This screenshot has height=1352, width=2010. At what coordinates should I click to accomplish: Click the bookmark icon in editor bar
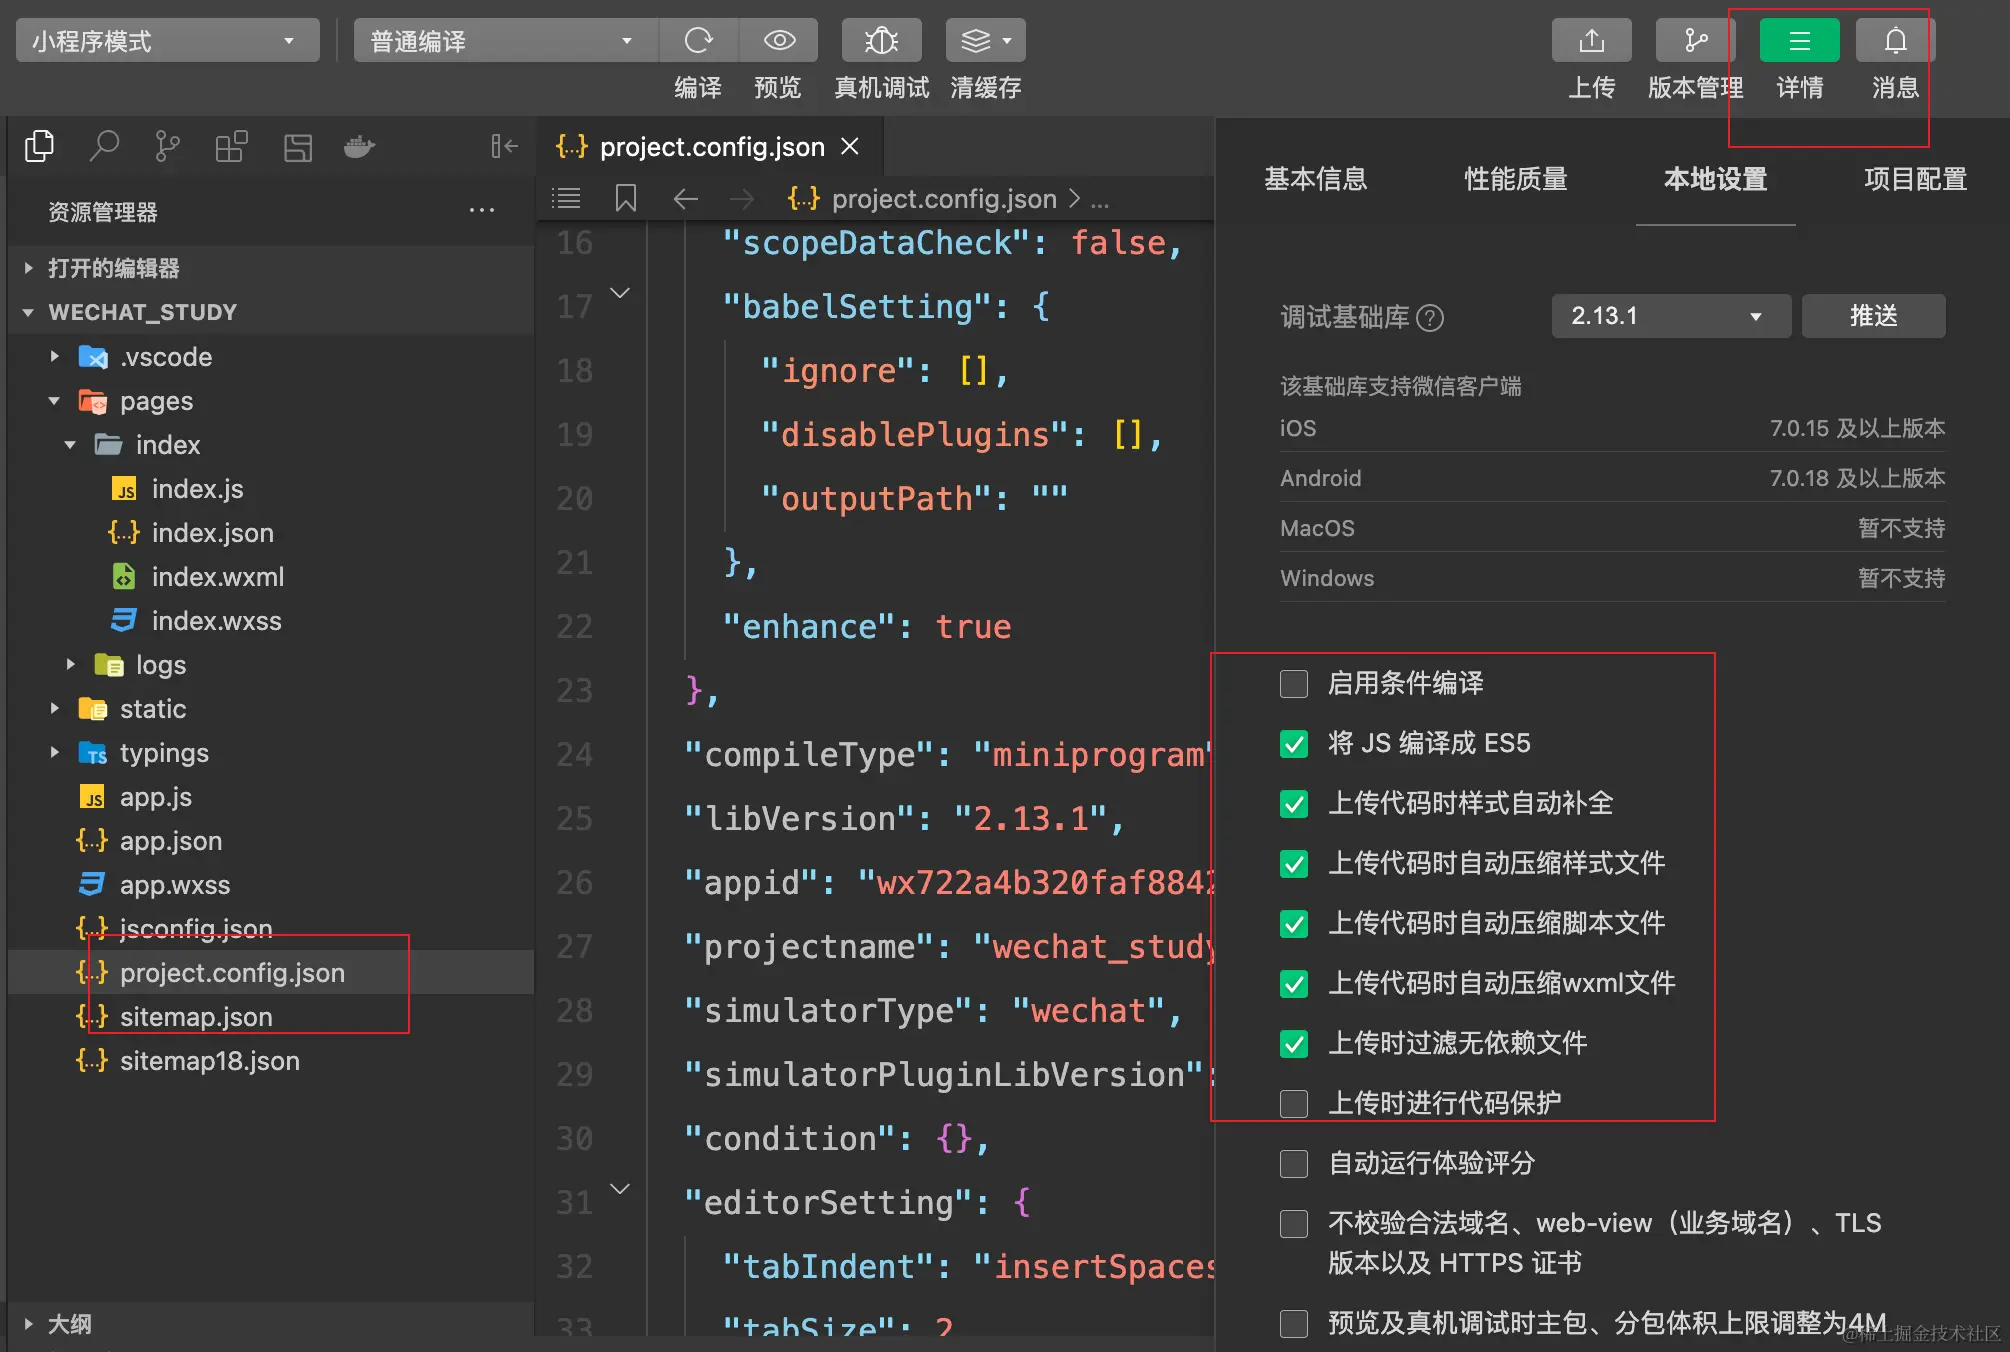[x=626, y=198]
